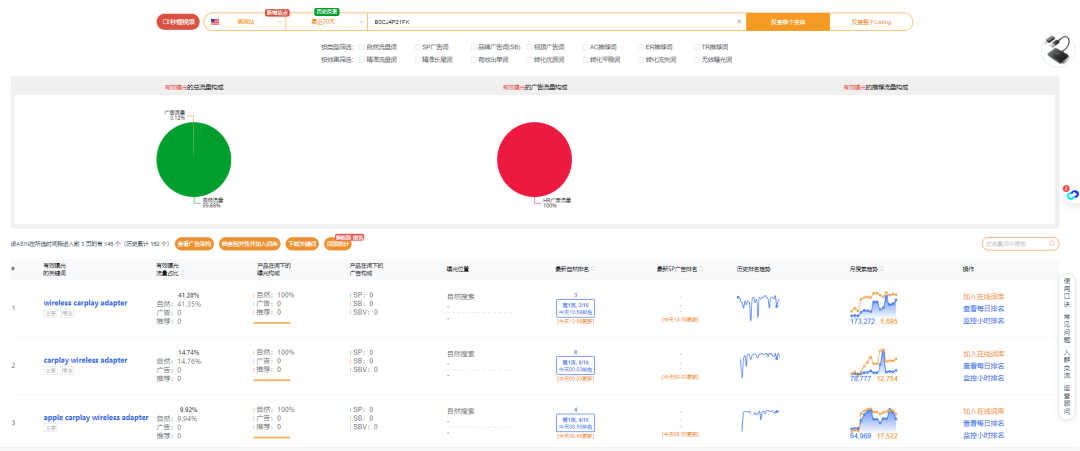
Task: Click the 41.28% traffic share value
Action: point(188,295)
